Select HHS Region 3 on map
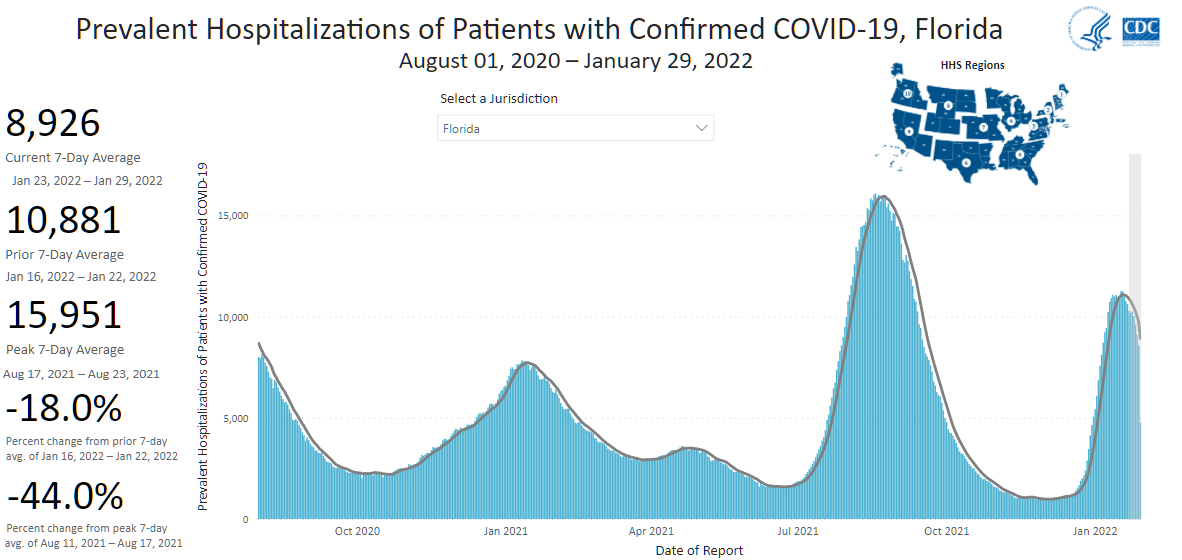Viewport: 1182px width, 560px height. (1036, 128)
